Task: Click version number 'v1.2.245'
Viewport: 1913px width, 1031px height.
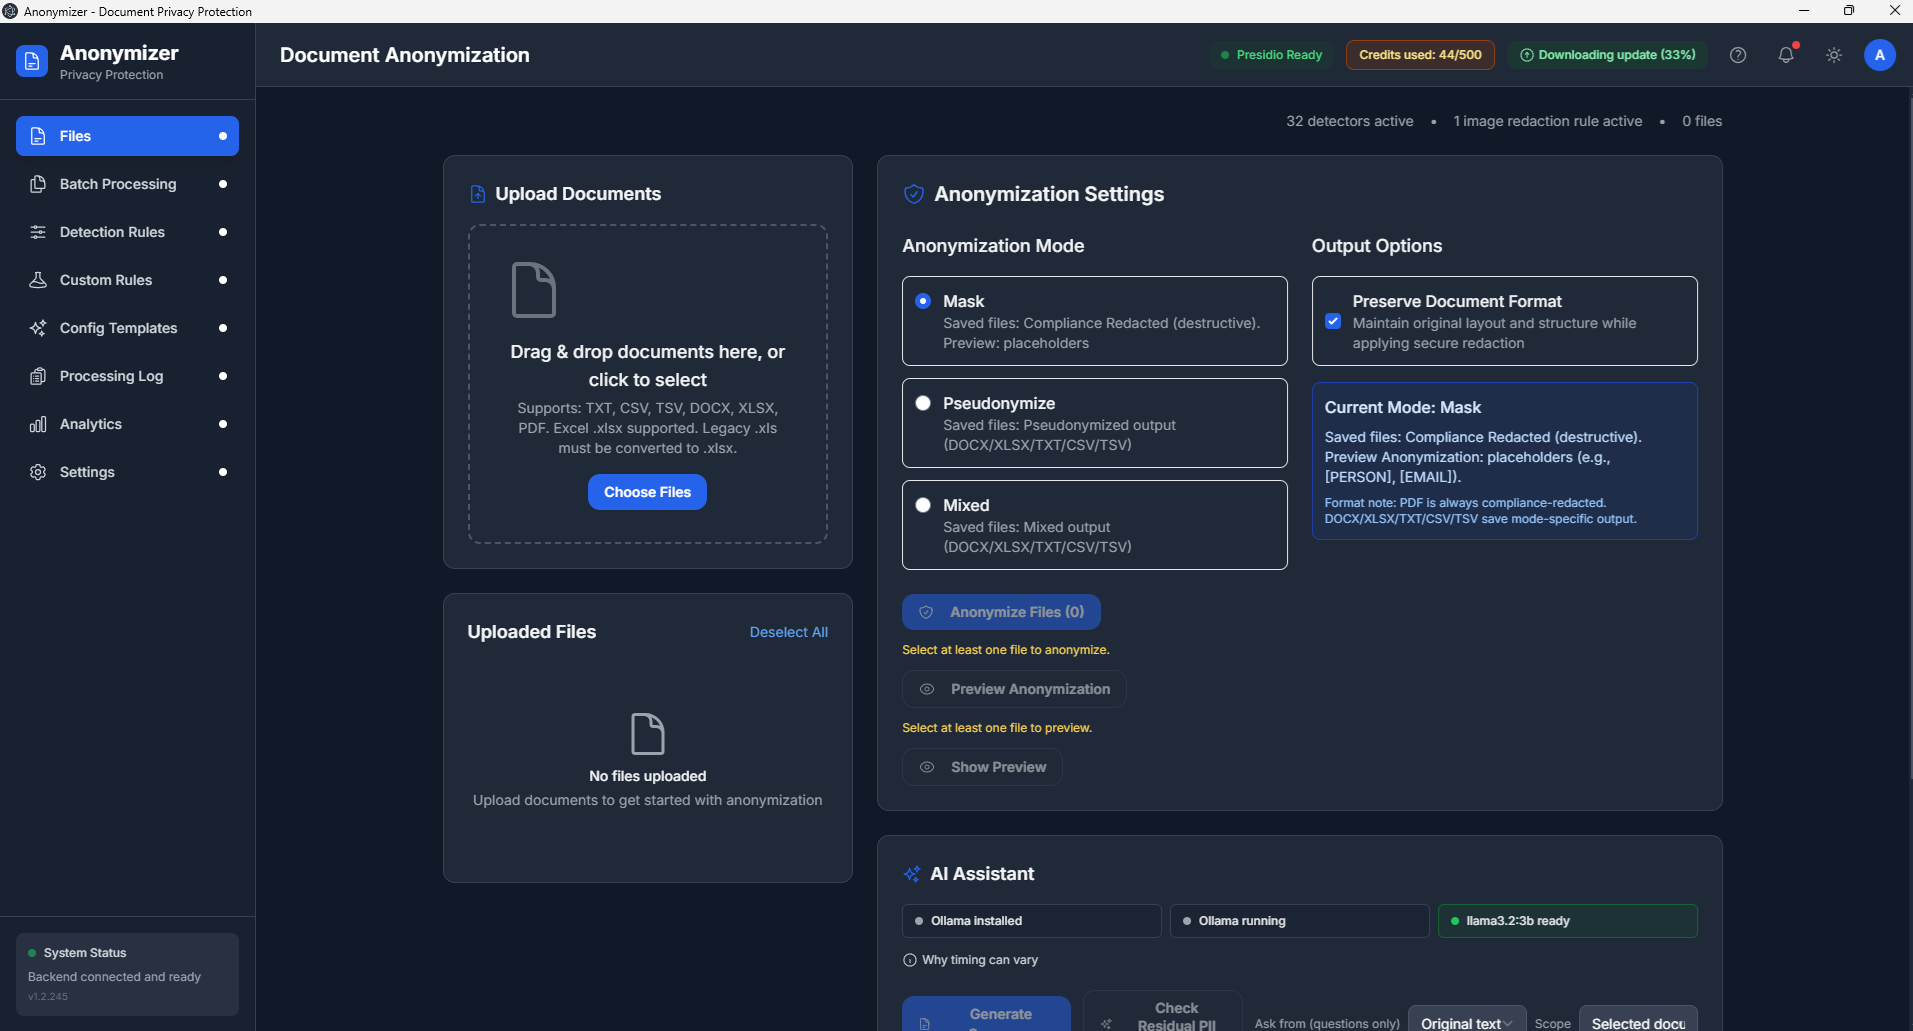Action: click(48, 997)
